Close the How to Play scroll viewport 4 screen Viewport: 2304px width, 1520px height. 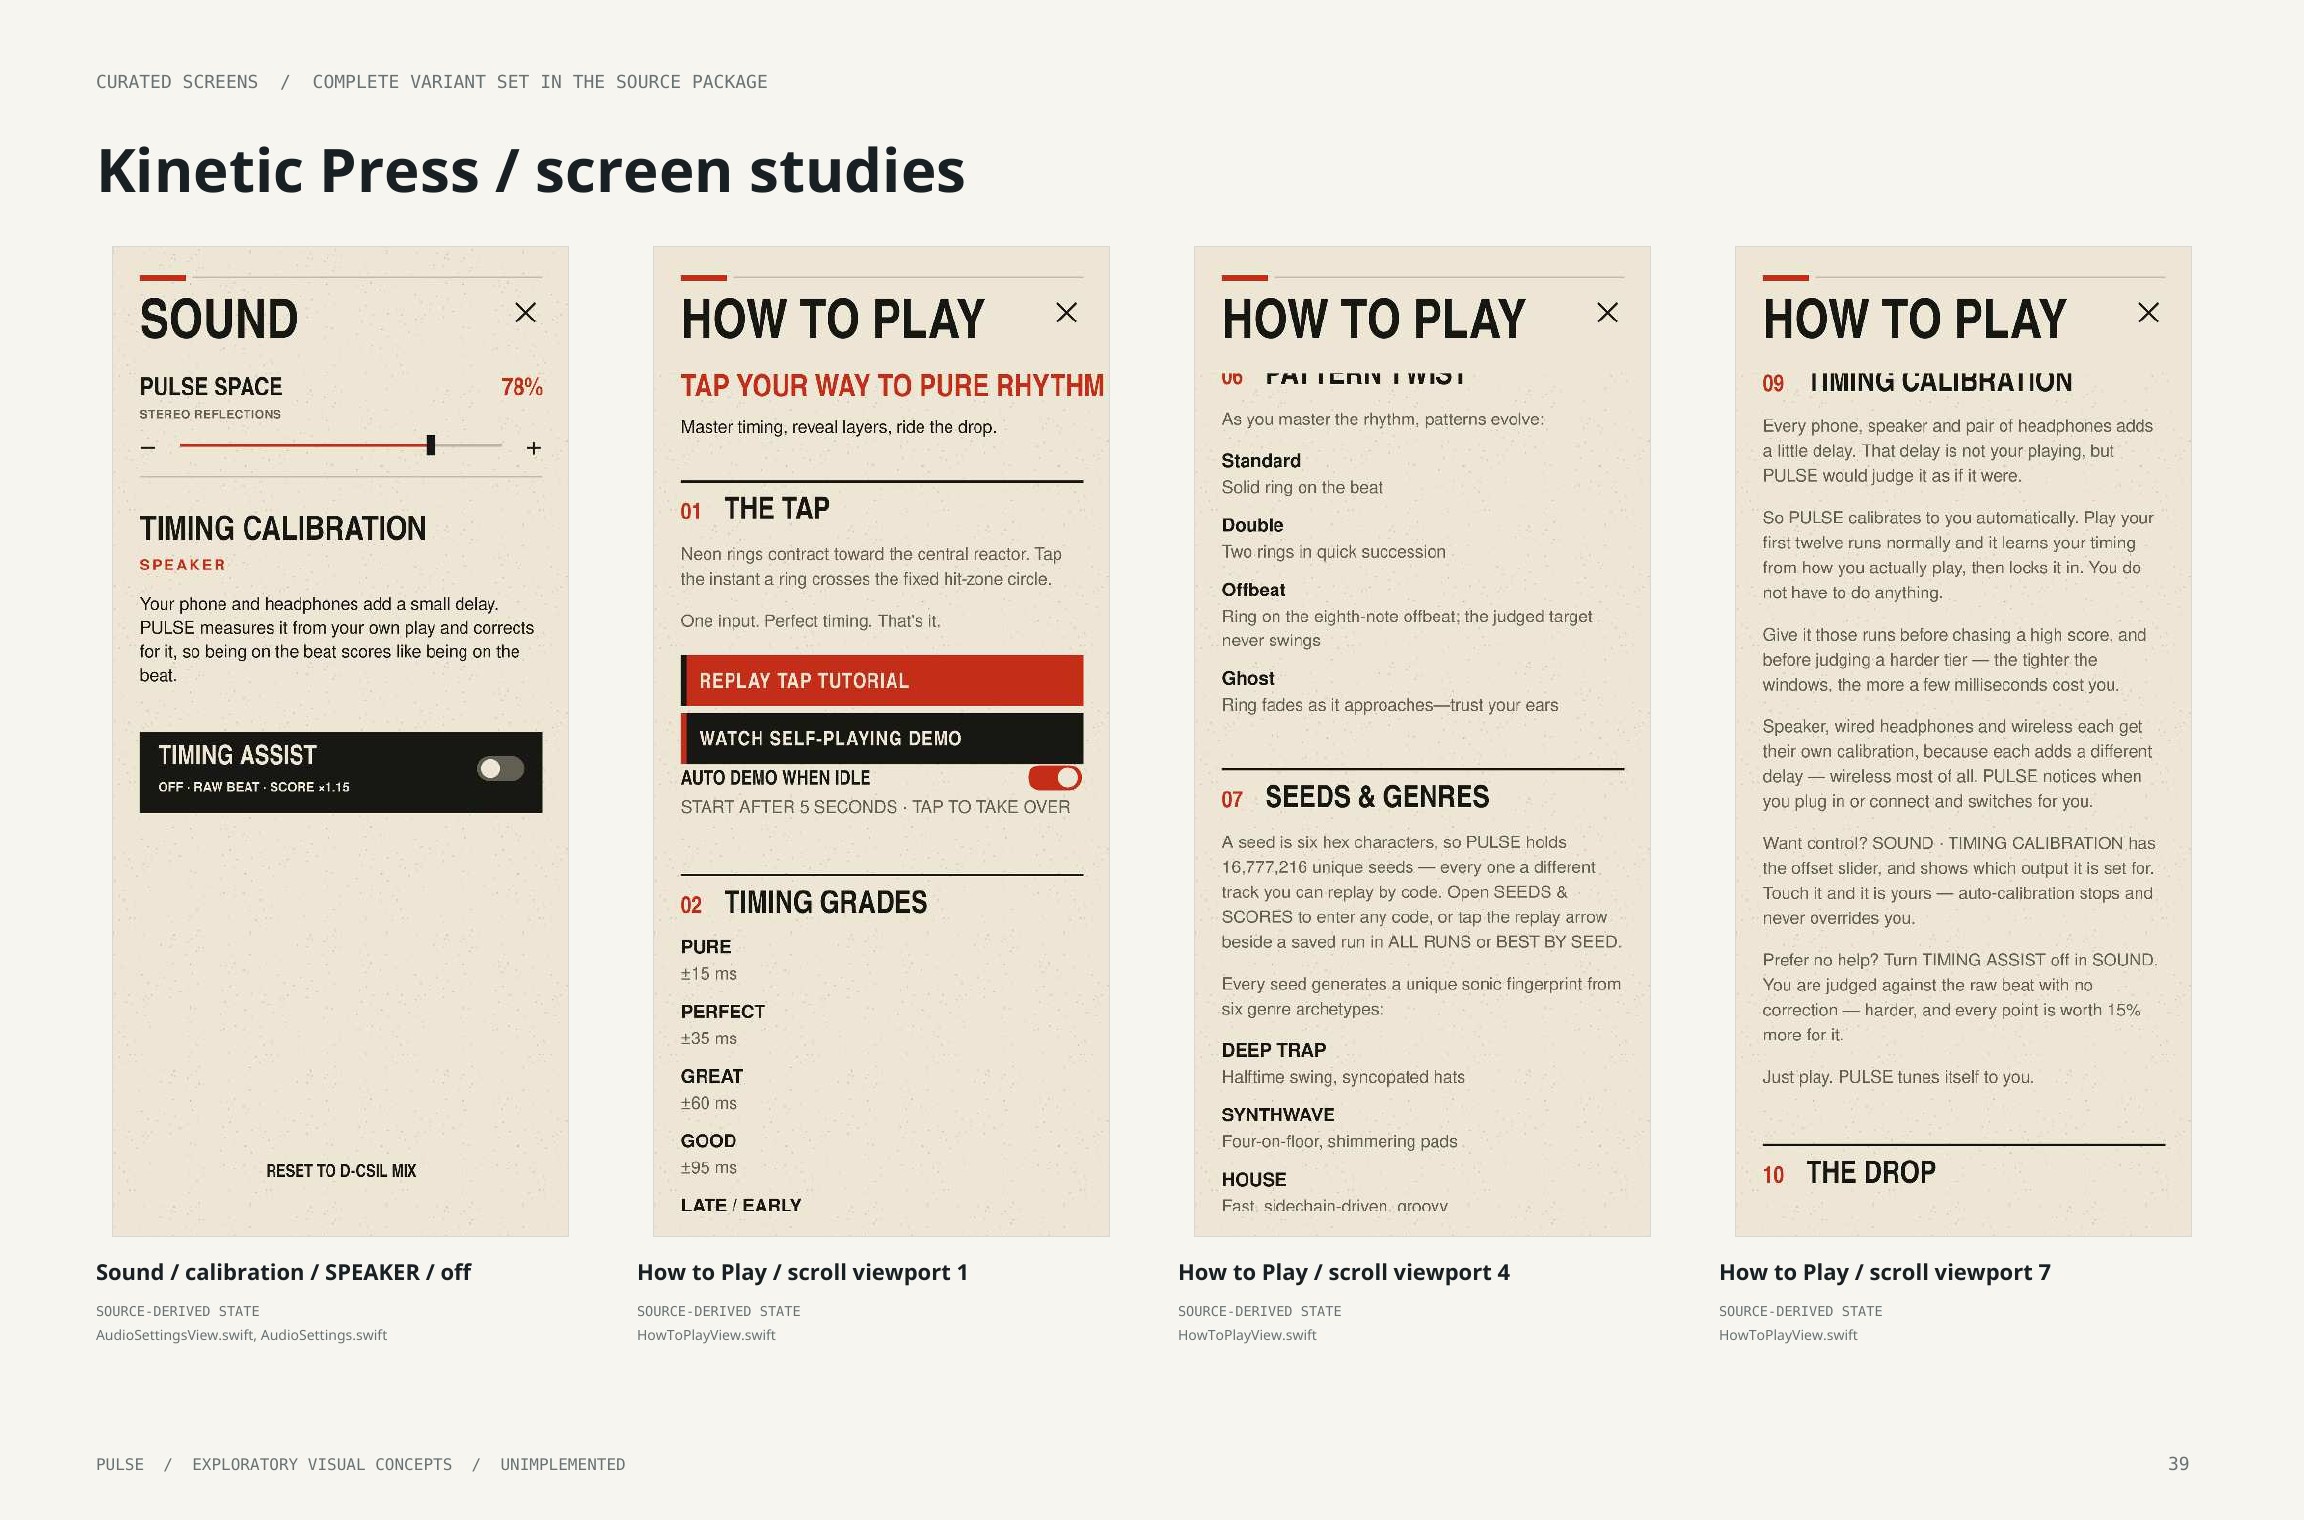(1607, 313)
